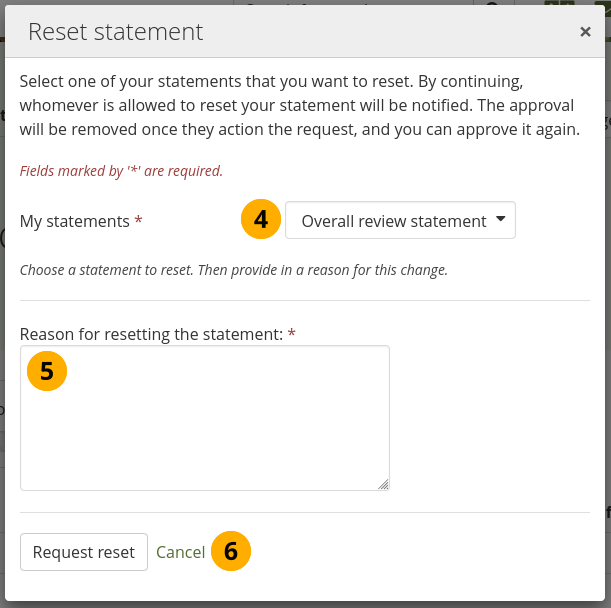611x608 pixels.
Task: Cancel the reset request
Action: [180, 552]
